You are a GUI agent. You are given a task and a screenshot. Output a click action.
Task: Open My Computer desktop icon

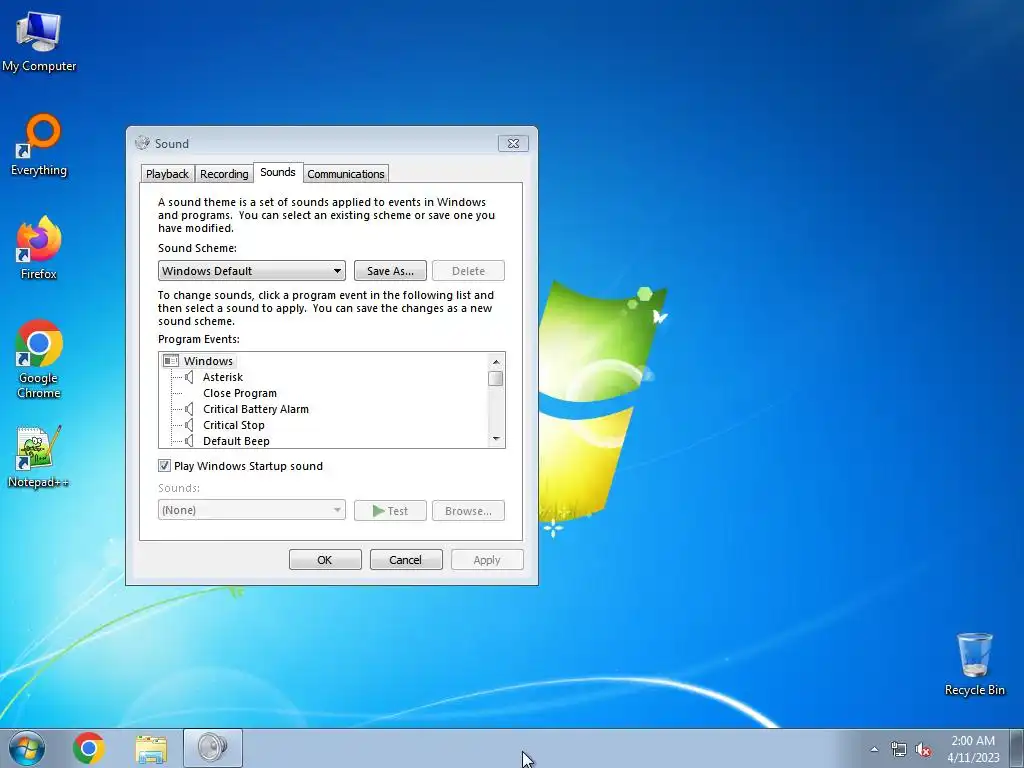(x=39, y=42)
